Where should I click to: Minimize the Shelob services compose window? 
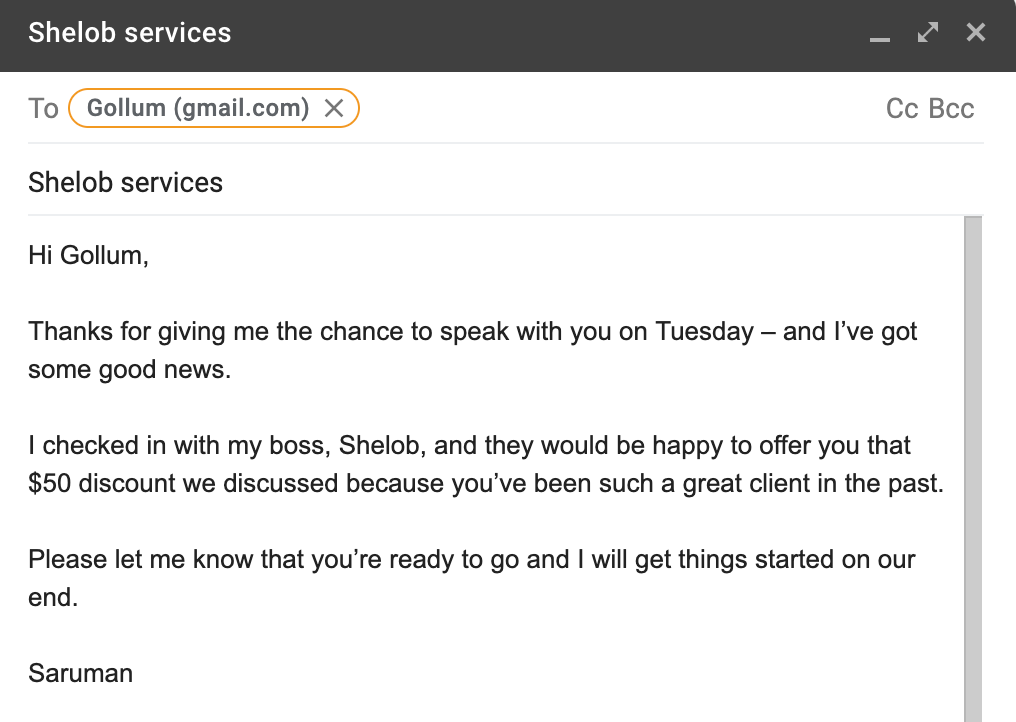878,36
